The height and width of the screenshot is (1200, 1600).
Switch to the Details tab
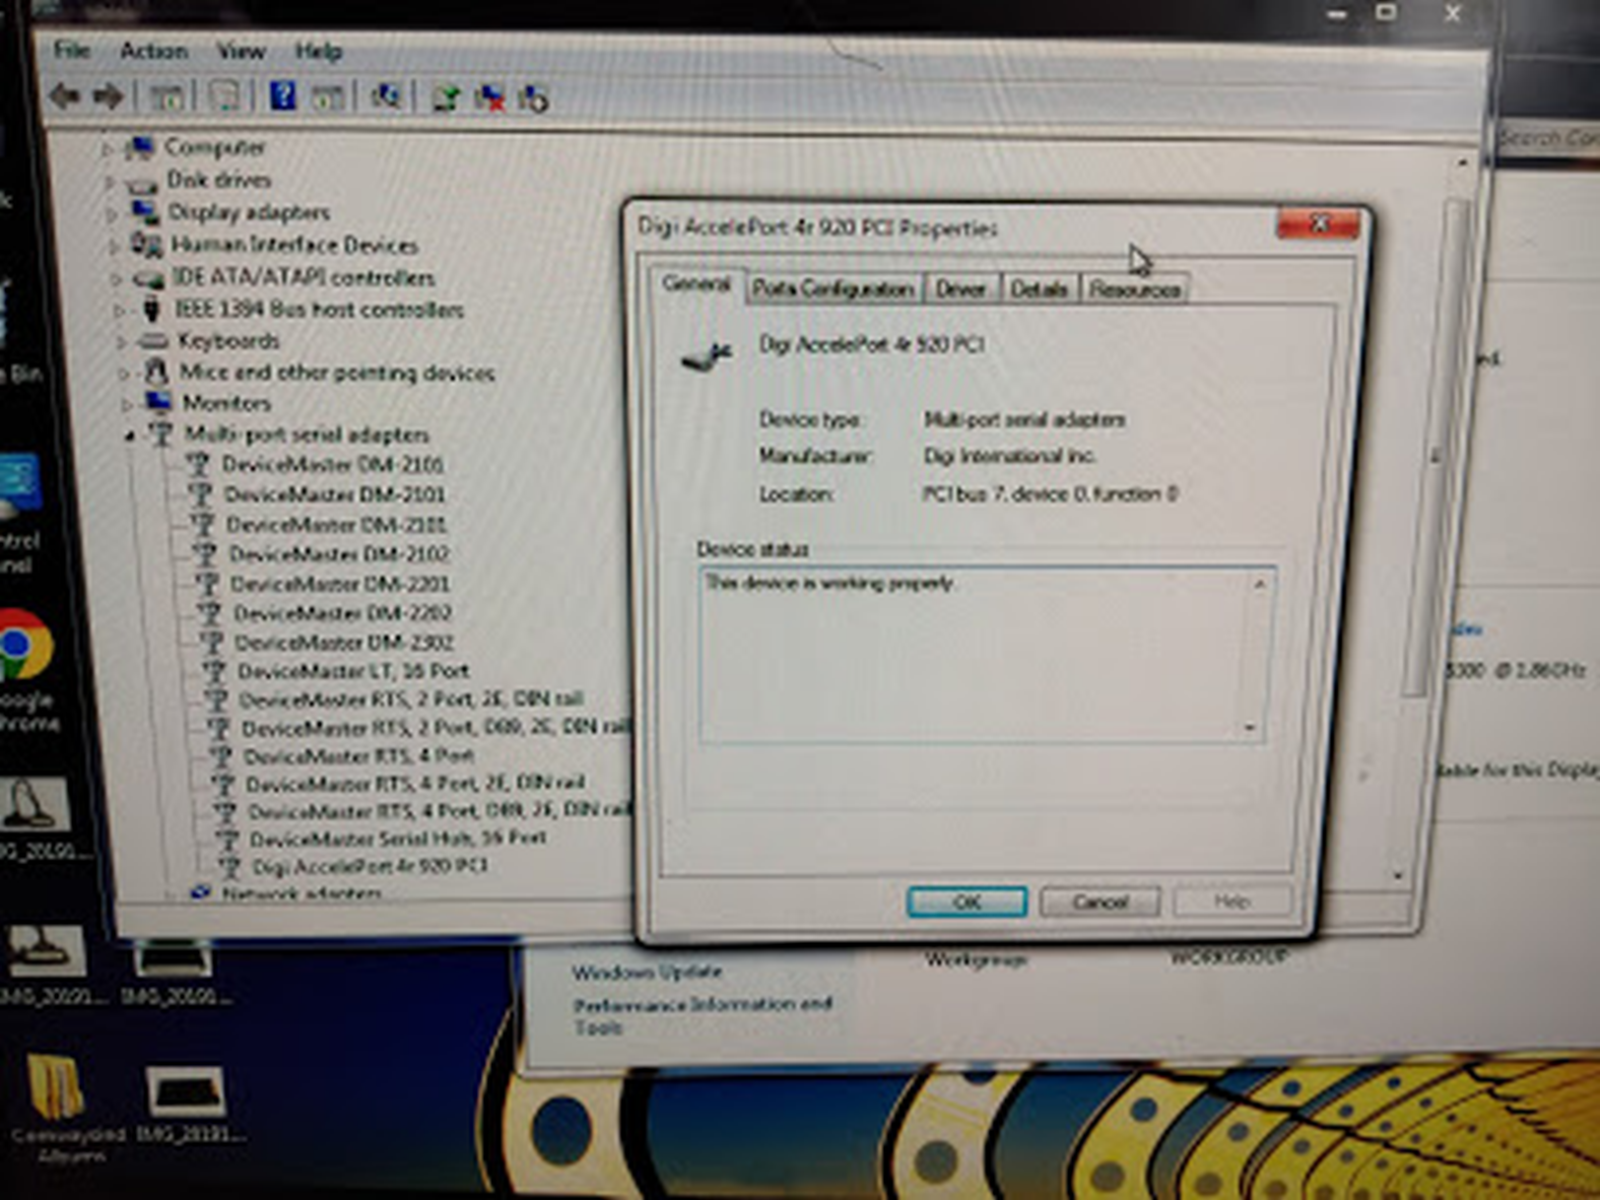(1039, 289)
